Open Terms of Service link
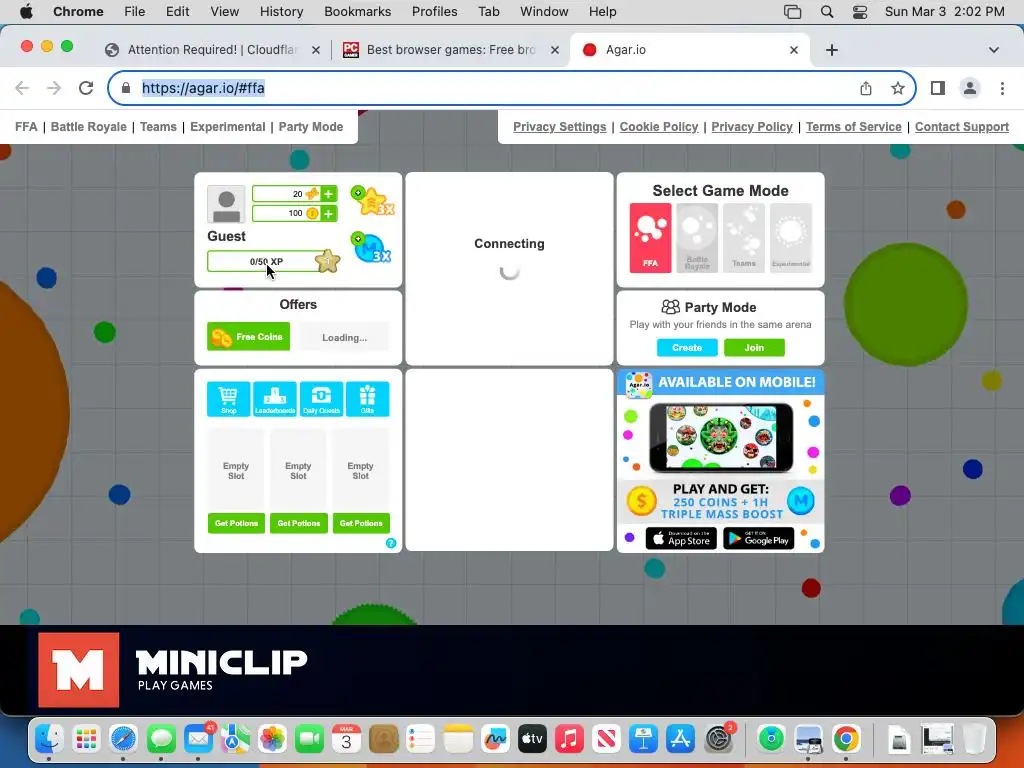The height and width of the screenshot is (768, 1024). point(854,127)
